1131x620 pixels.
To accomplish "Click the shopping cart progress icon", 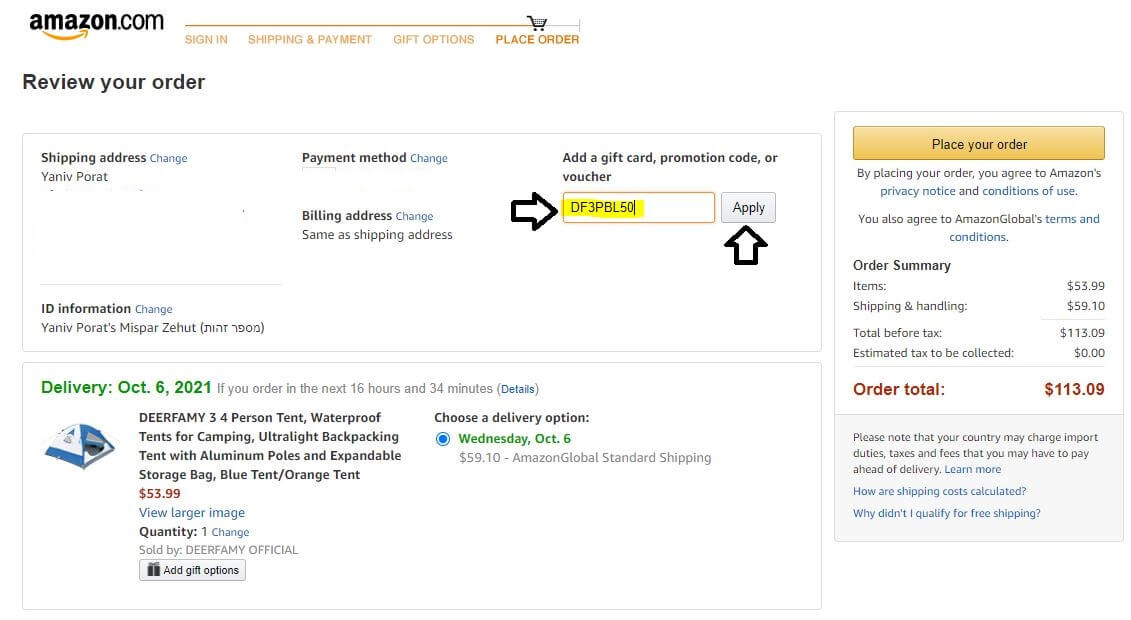I will click(x=537, y=23).
